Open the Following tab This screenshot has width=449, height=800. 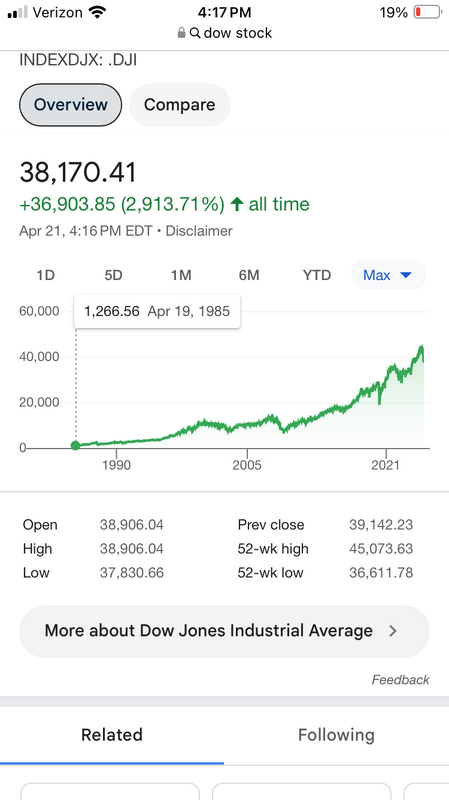click(x=336, y=735)
